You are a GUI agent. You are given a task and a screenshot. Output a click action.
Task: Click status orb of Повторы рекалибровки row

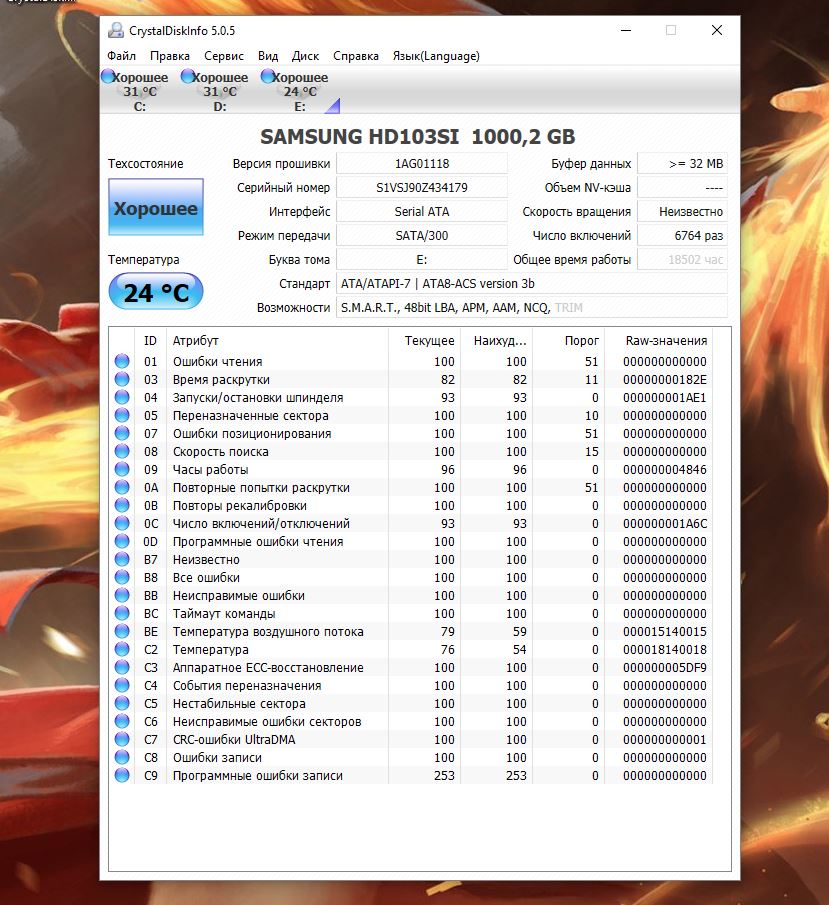click(x=122, y=505)
